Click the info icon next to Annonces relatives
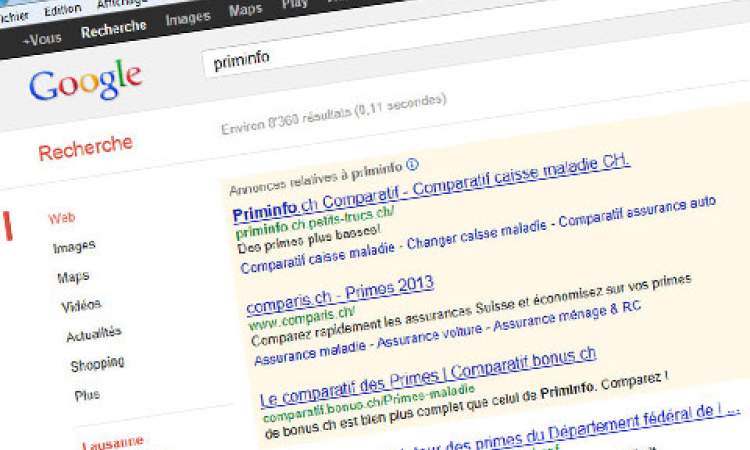Image resolution: width=750 pixels, height=450 pixels. (412, 165)
